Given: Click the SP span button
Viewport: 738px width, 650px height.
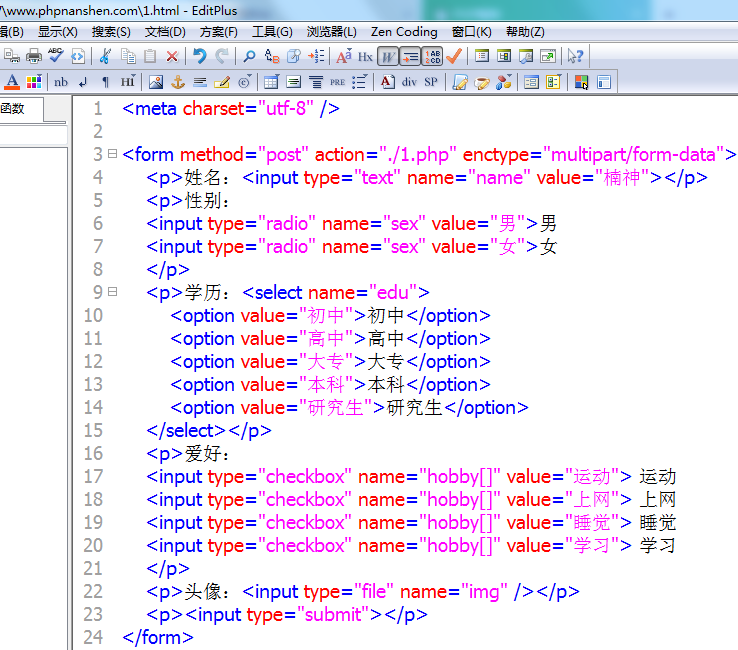Looking at the screenshot, I should (x=431, y=82).
